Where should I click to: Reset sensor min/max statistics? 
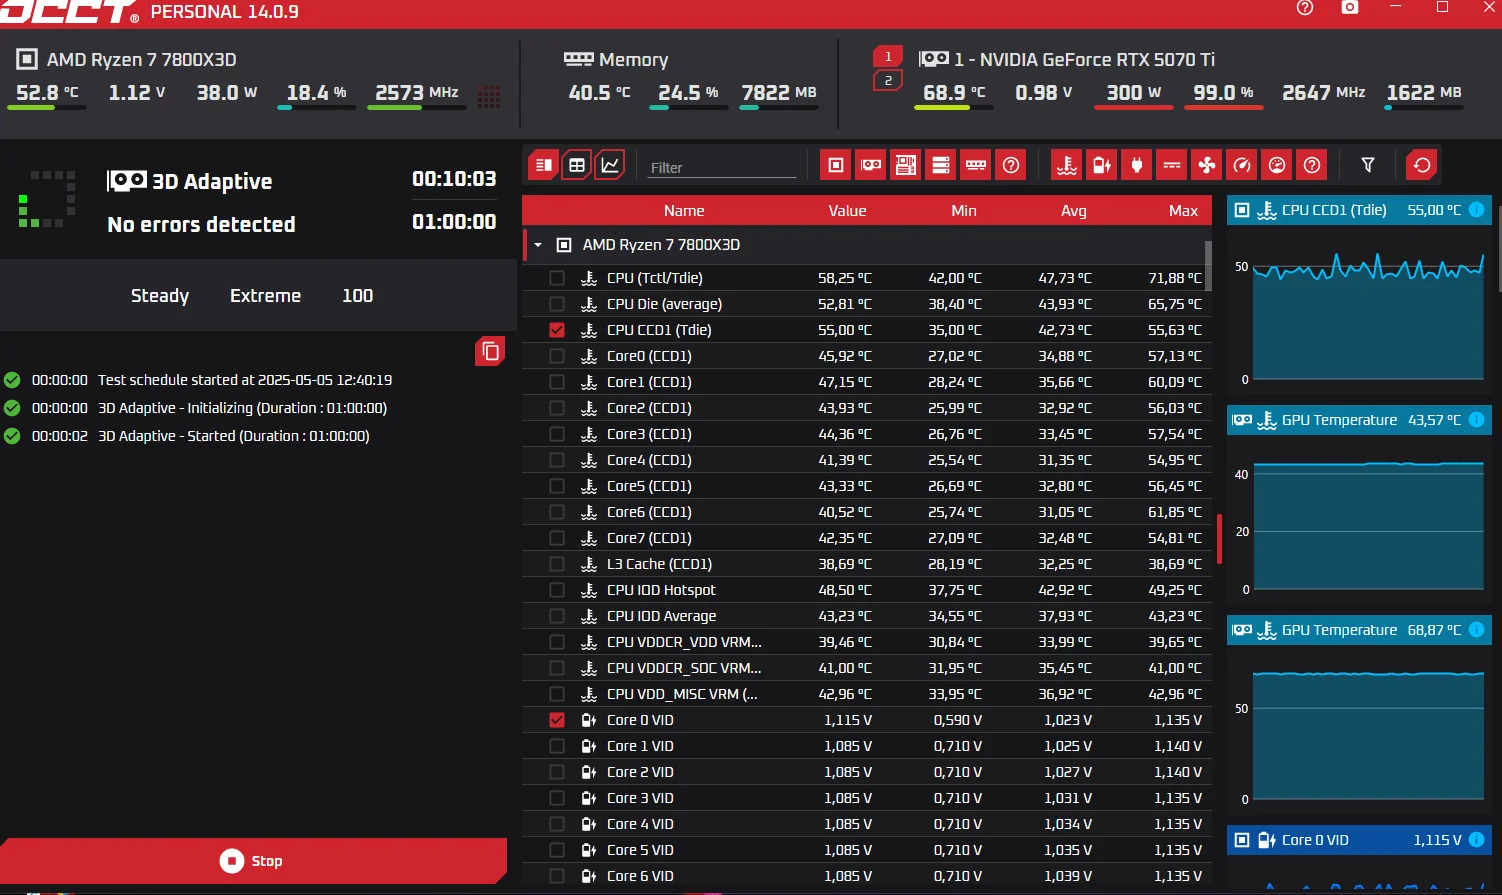click(x=1422, y=165)
